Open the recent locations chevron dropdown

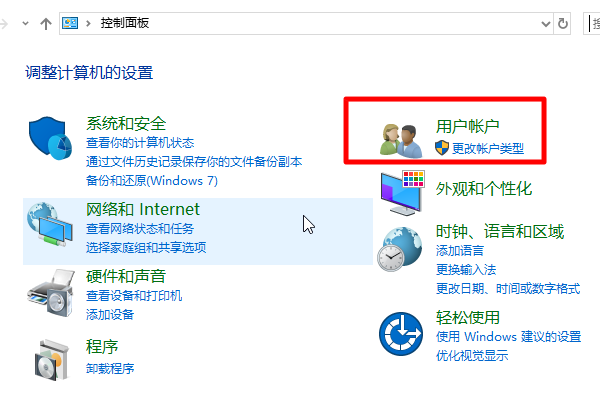pos(25,23)
